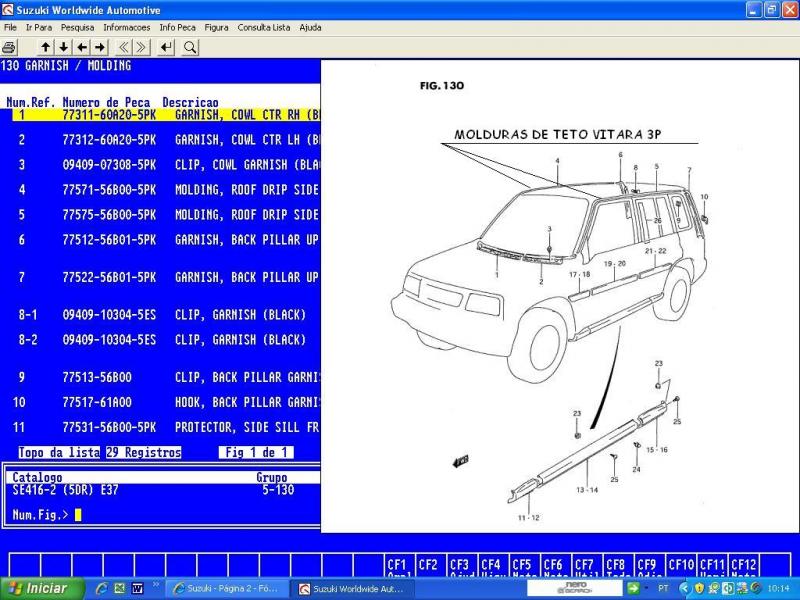Click the Num.Ref. column header
This screenshot has height=600, width=800.
coord(31,103)
